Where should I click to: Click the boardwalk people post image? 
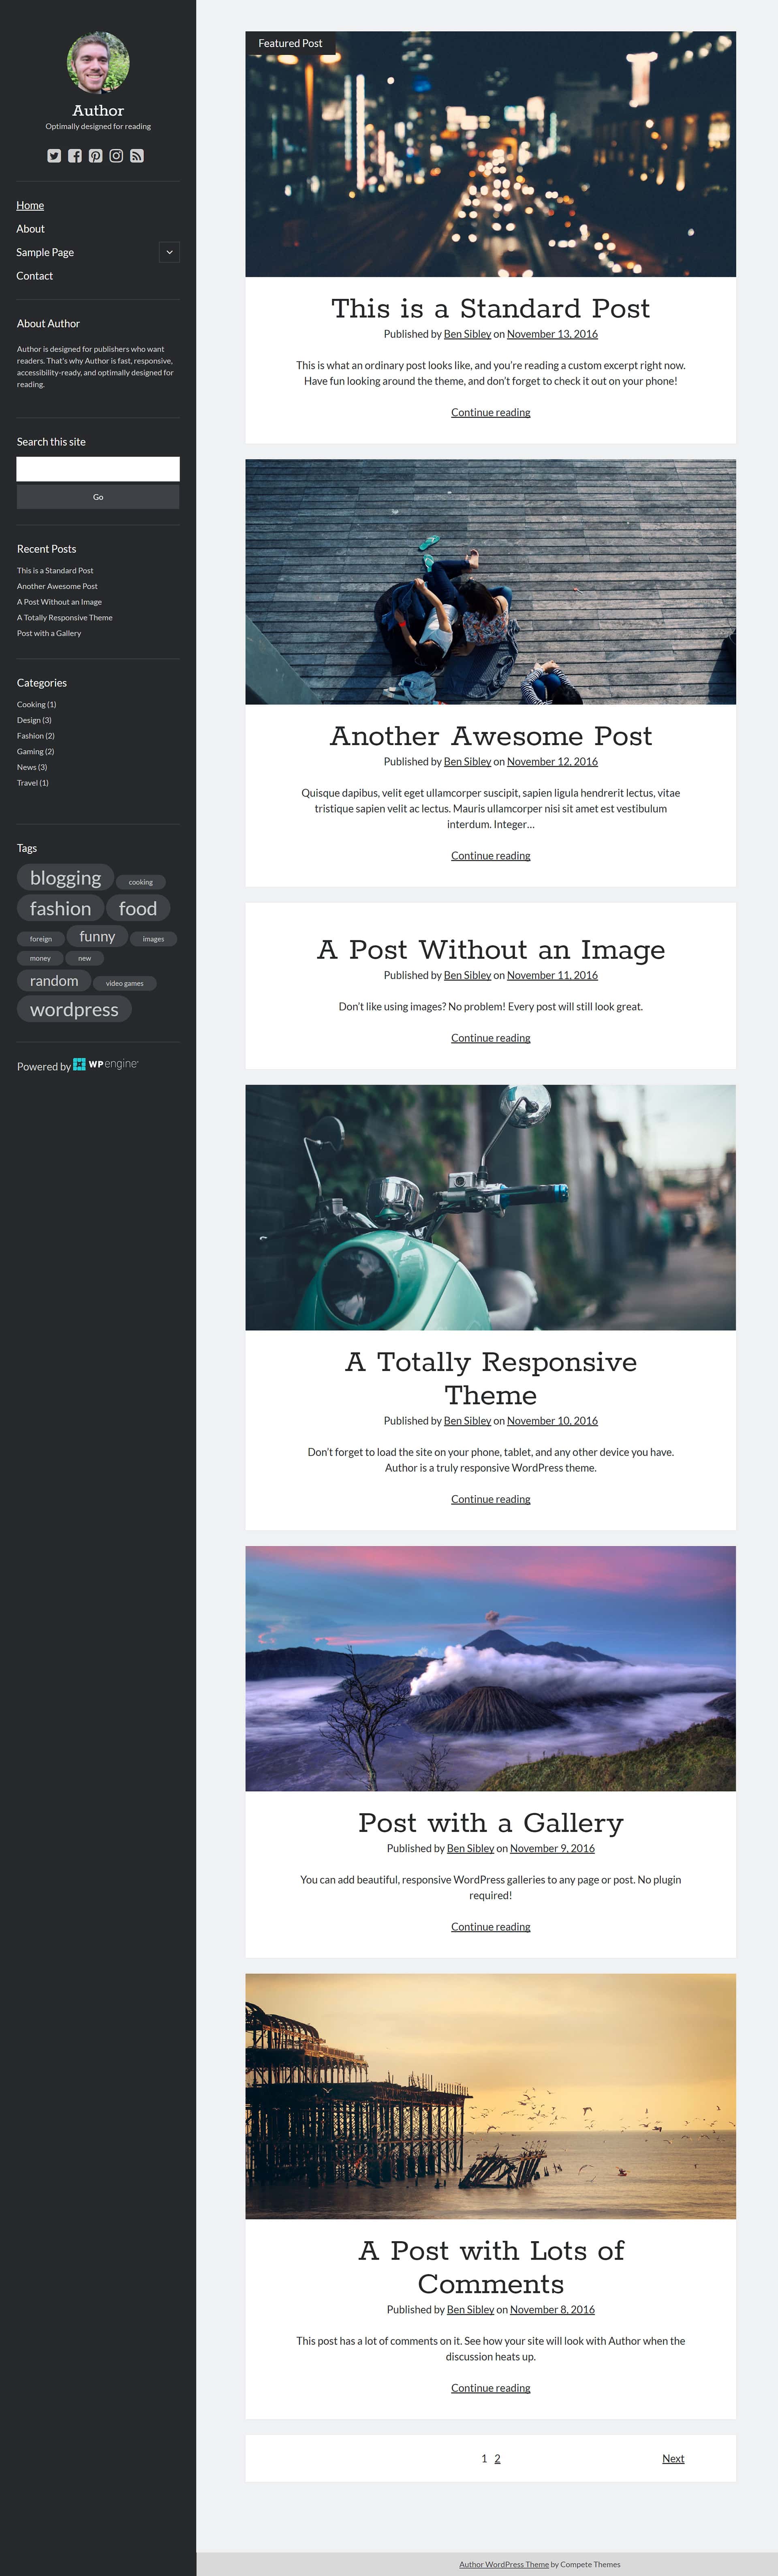(490, 582)
